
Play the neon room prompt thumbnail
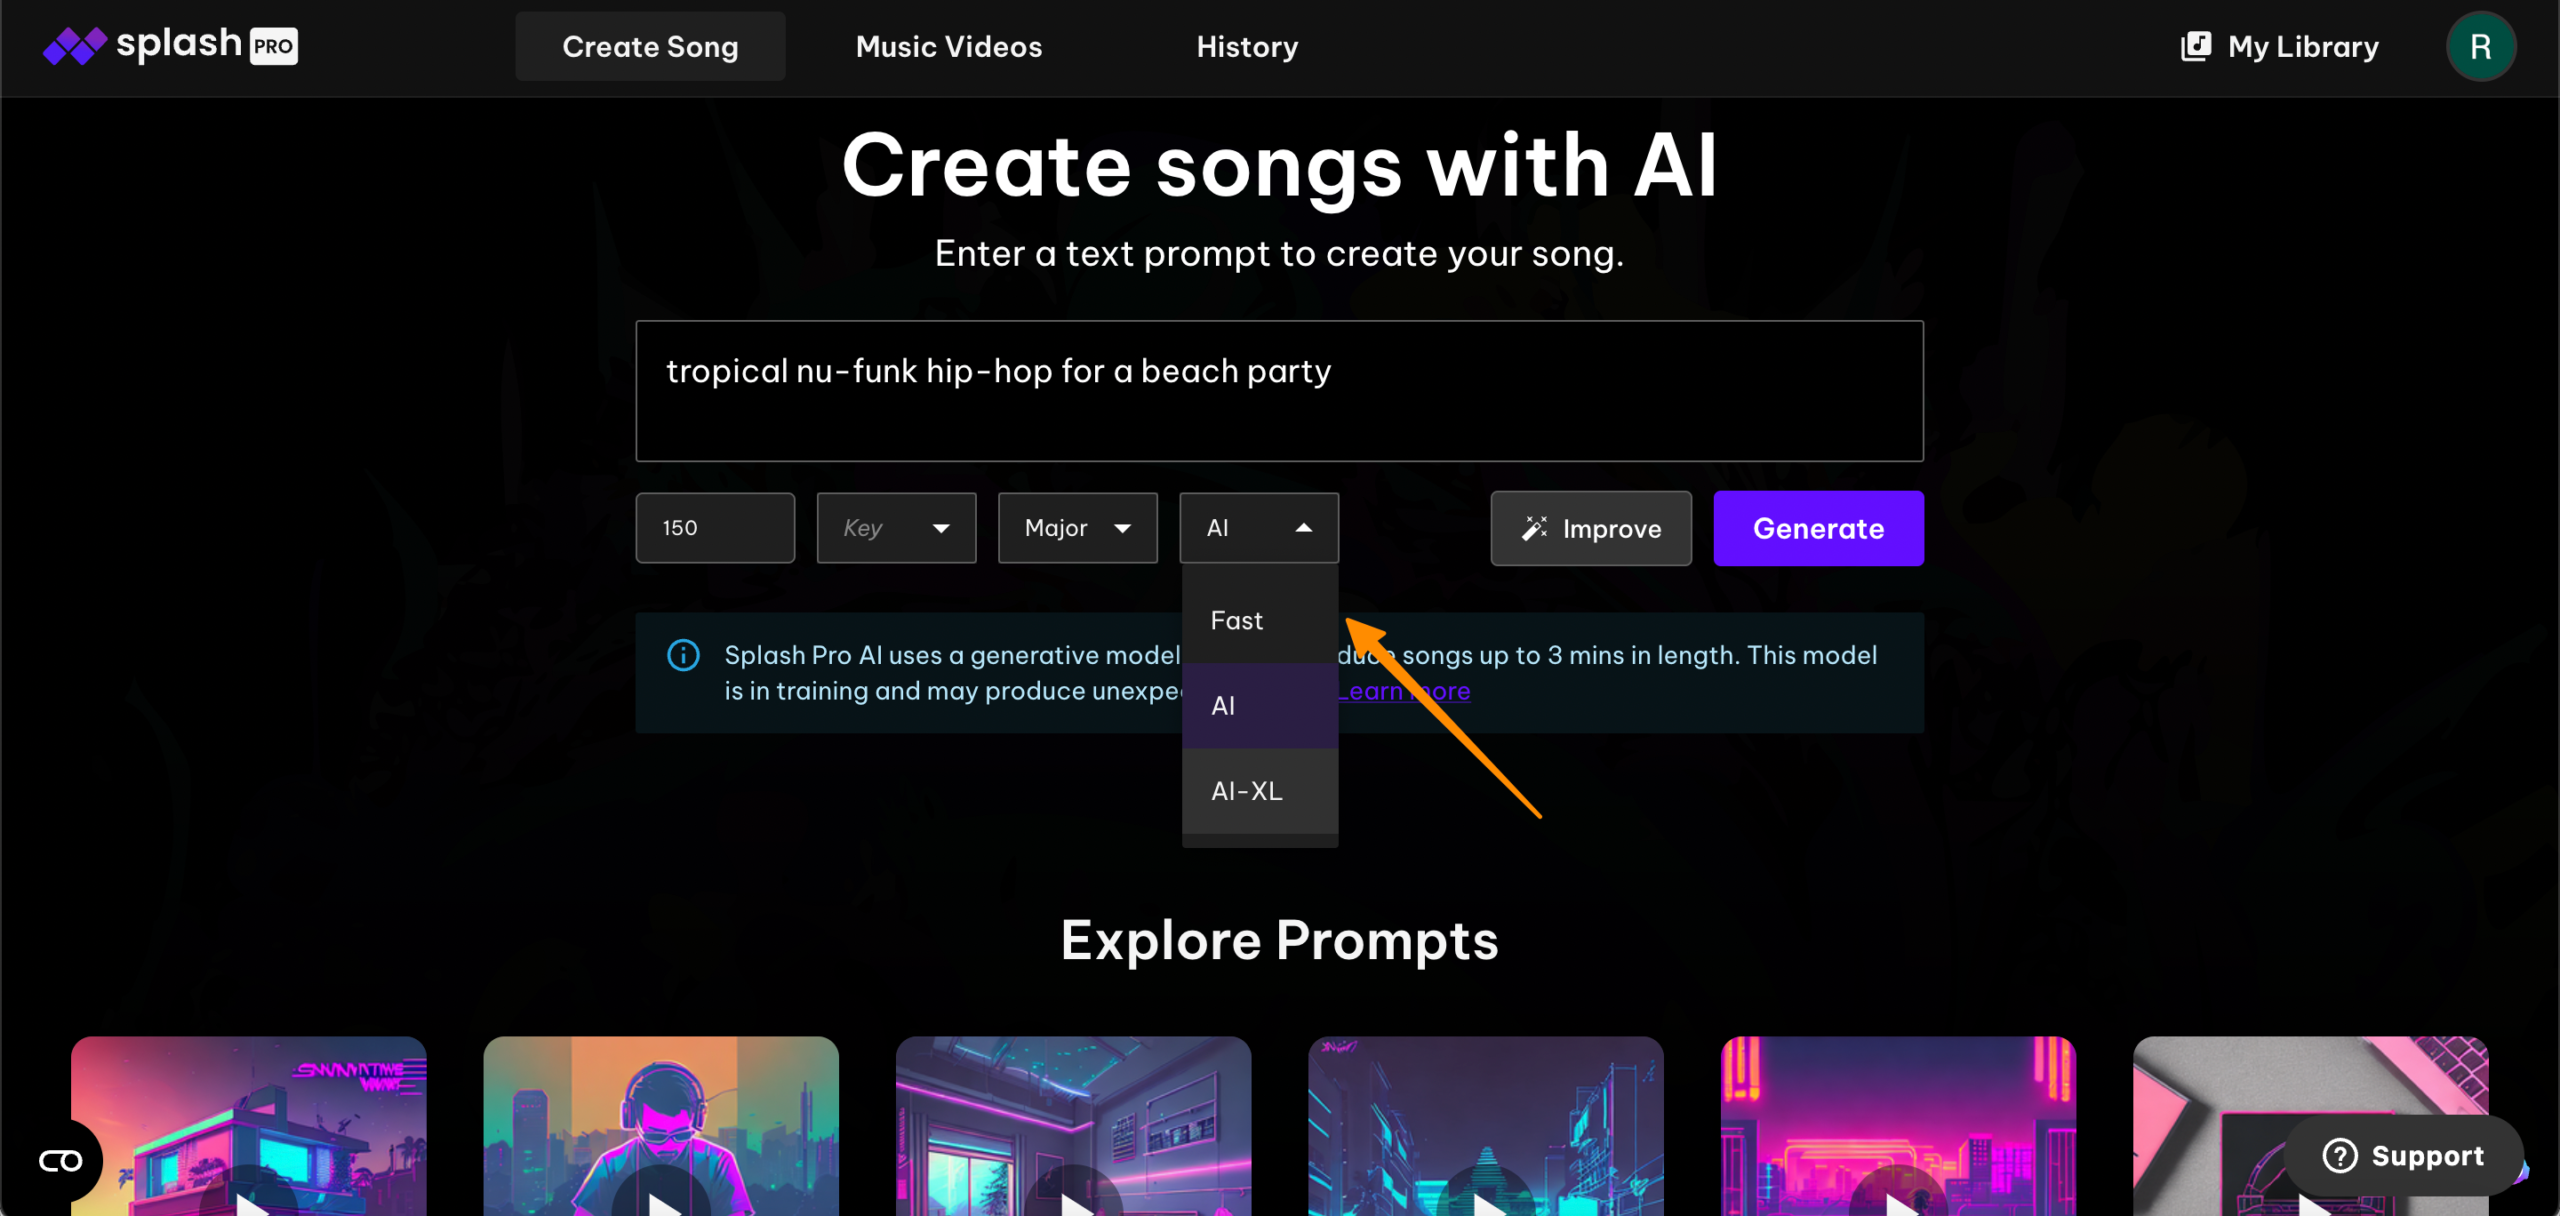1074,1198
